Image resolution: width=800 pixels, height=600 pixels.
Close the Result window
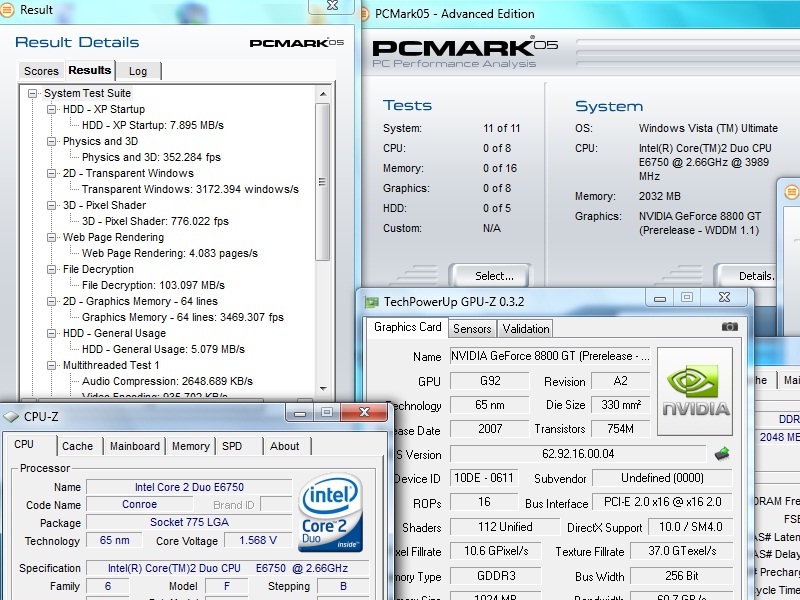332,6
